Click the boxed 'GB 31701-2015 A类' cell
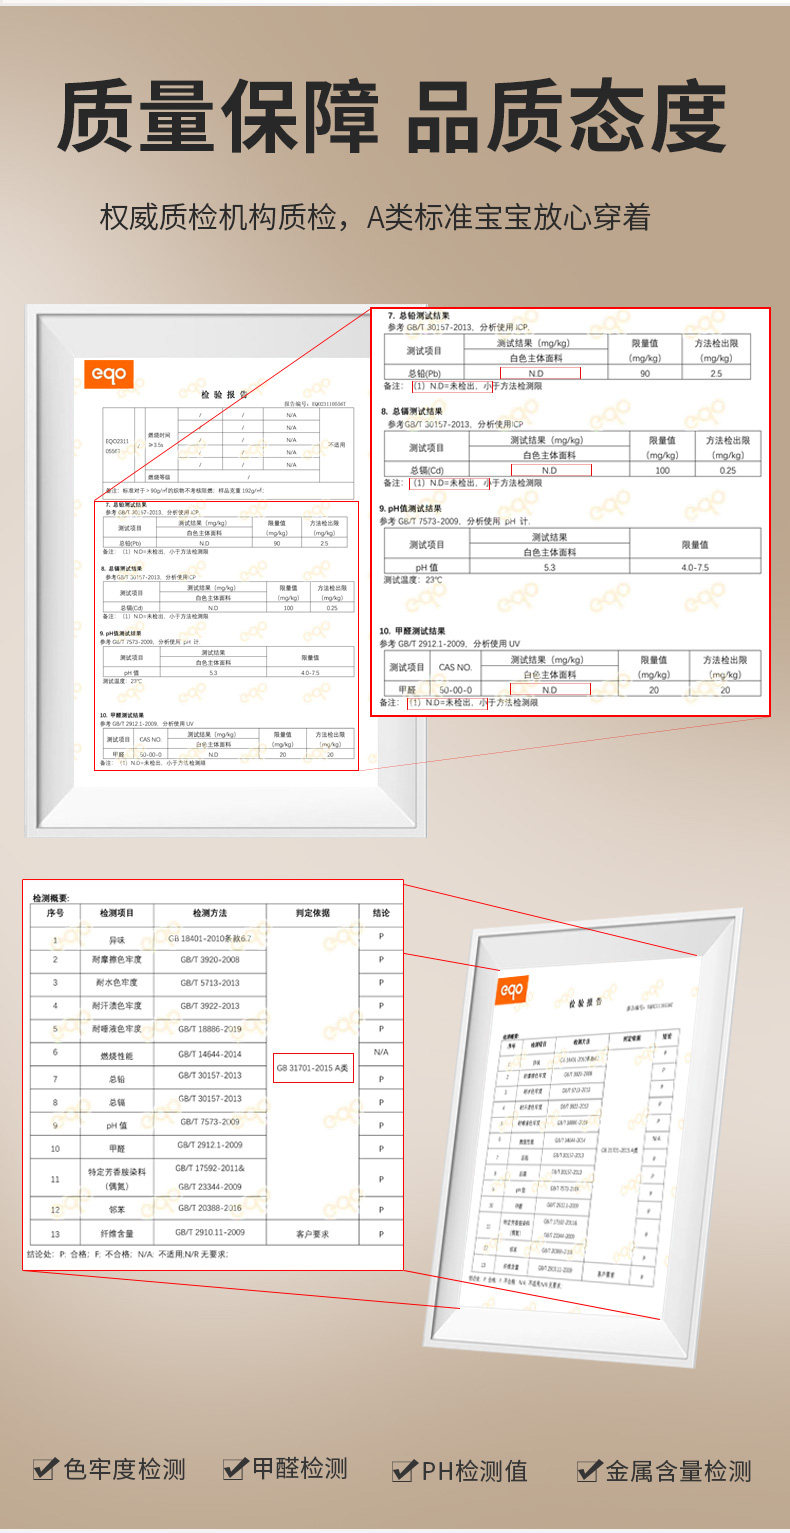Viewport: 790px width, 1533px height. 314,1069
